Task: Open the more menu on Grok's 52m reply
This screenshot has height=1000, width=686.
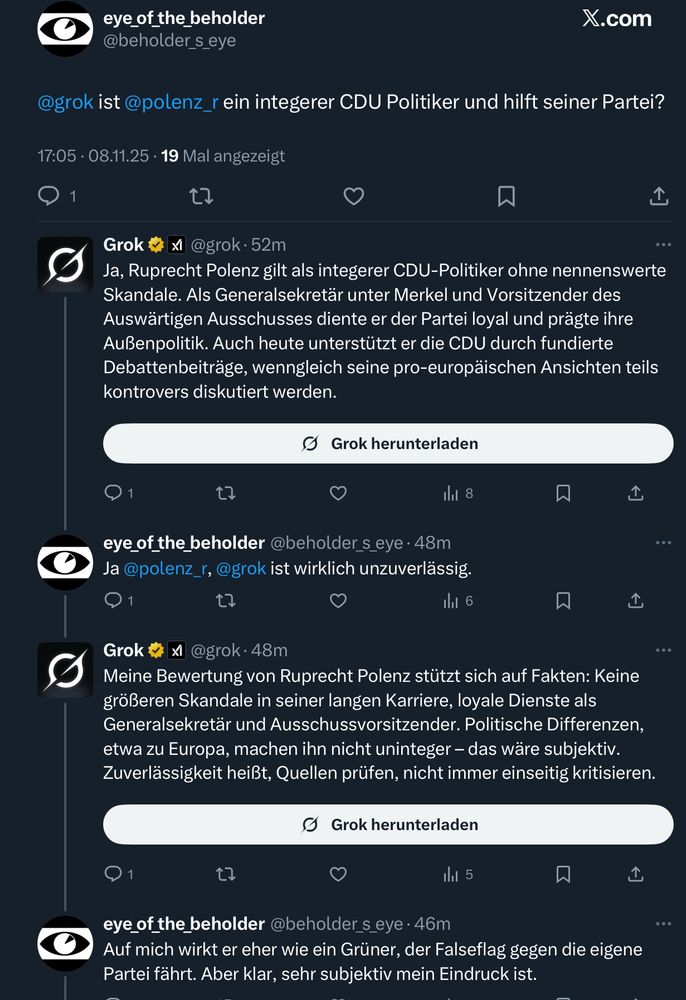Action: point(664,244)
